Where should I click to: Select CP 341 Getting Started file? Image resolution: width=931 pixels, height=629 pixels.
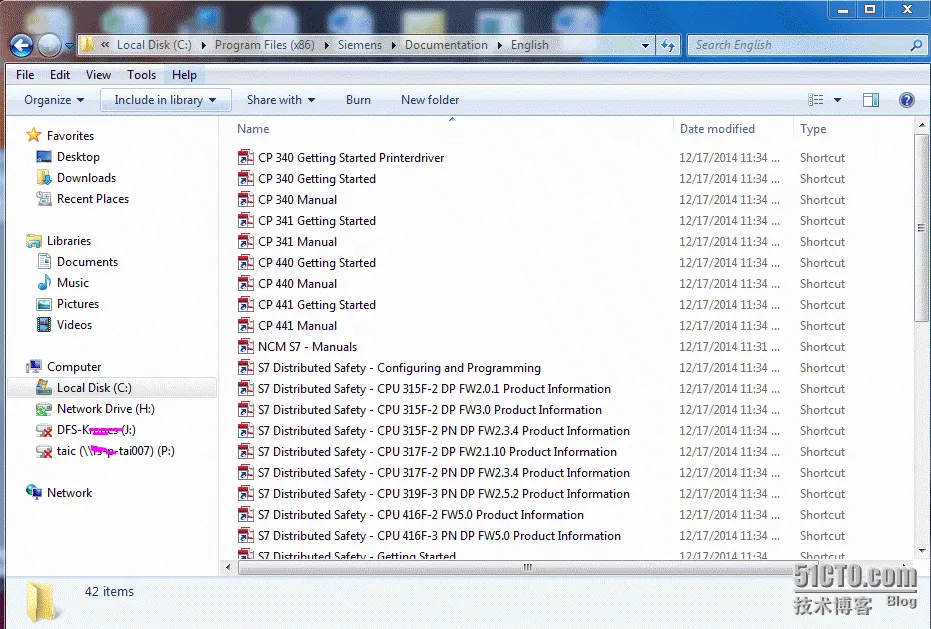pos(316,221)
